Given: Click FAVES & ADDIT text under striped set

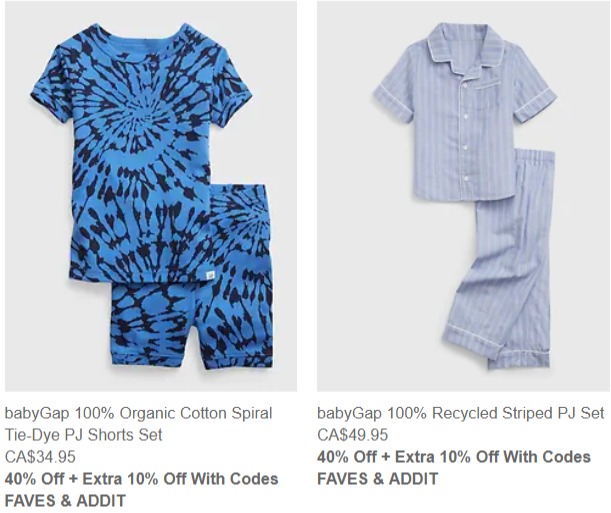Looking at the screenshot, I should (378, 479).
